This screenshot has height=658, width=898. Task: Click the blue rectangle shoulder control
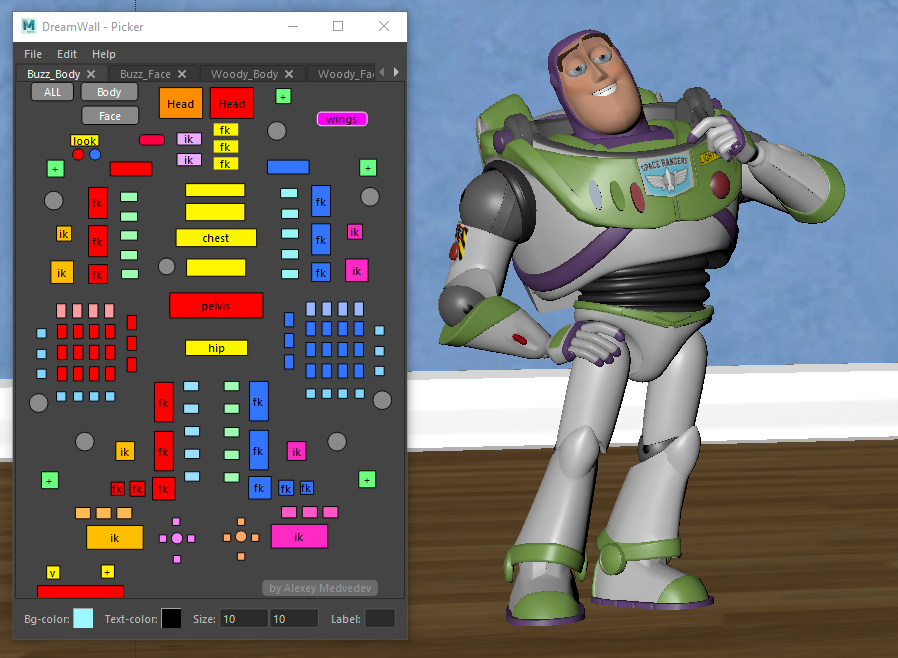point(288,167)
